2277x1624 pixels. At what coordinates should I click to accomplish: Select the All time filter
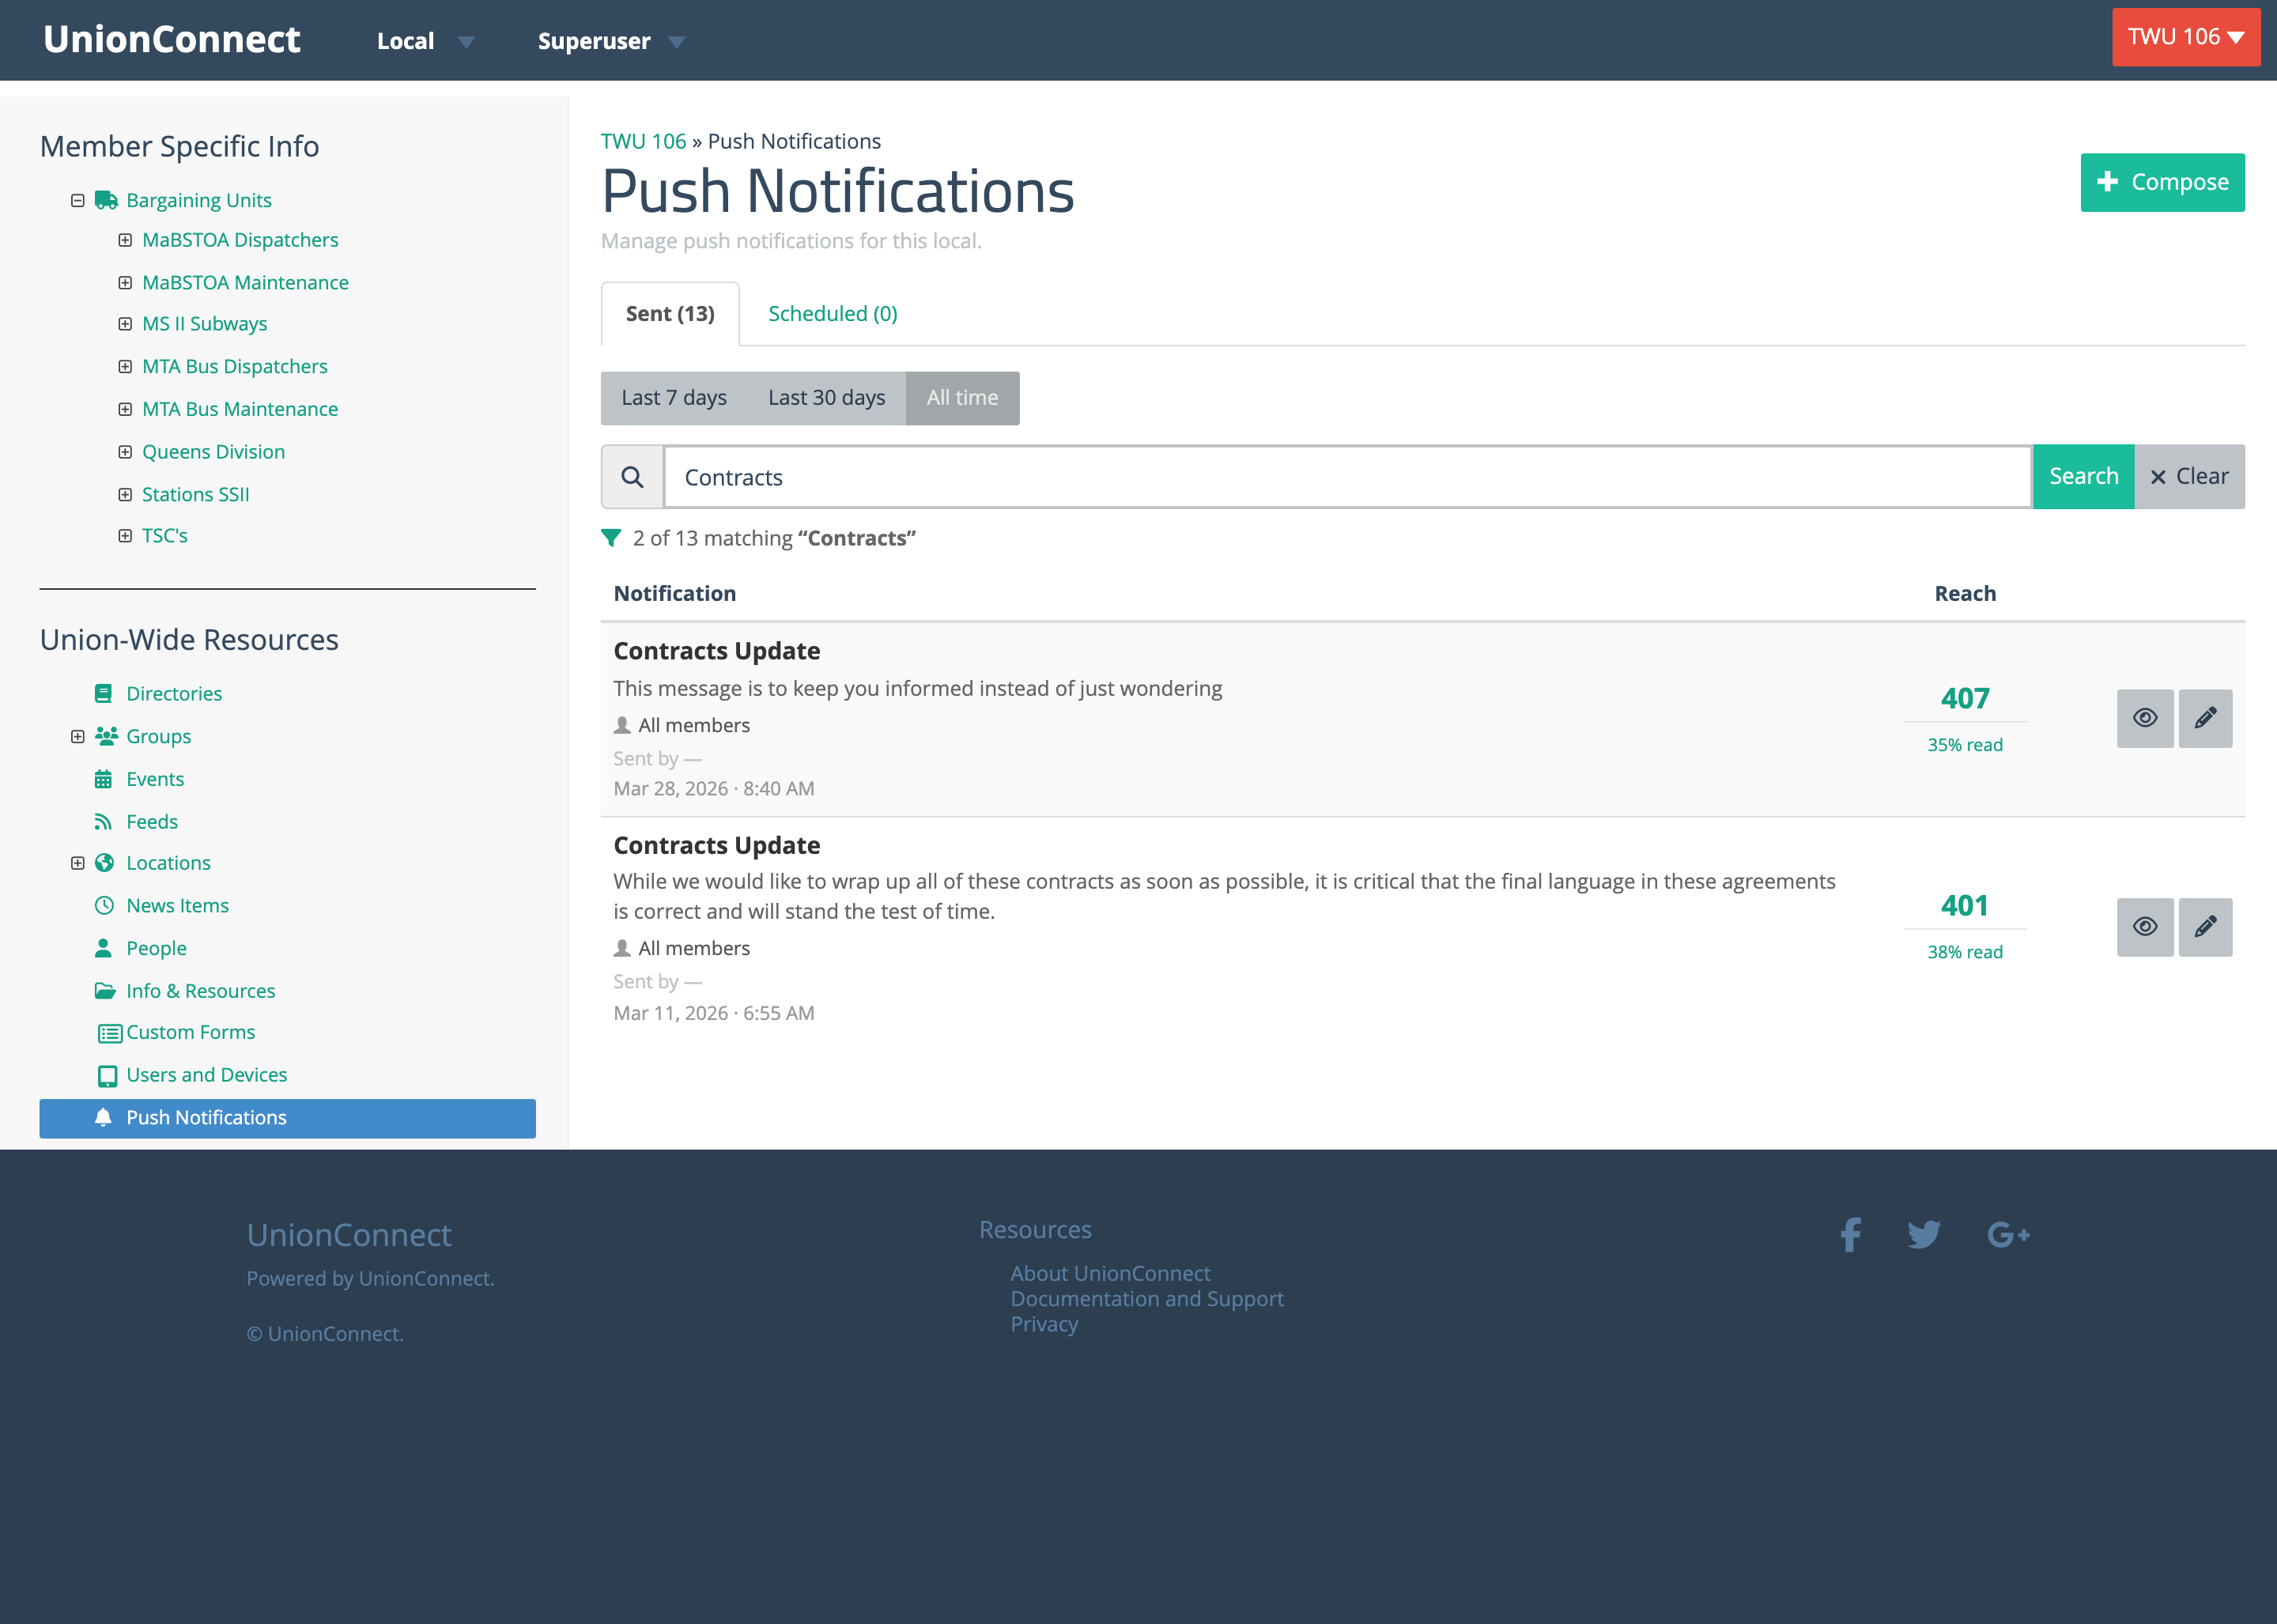[x=962, y=398]
